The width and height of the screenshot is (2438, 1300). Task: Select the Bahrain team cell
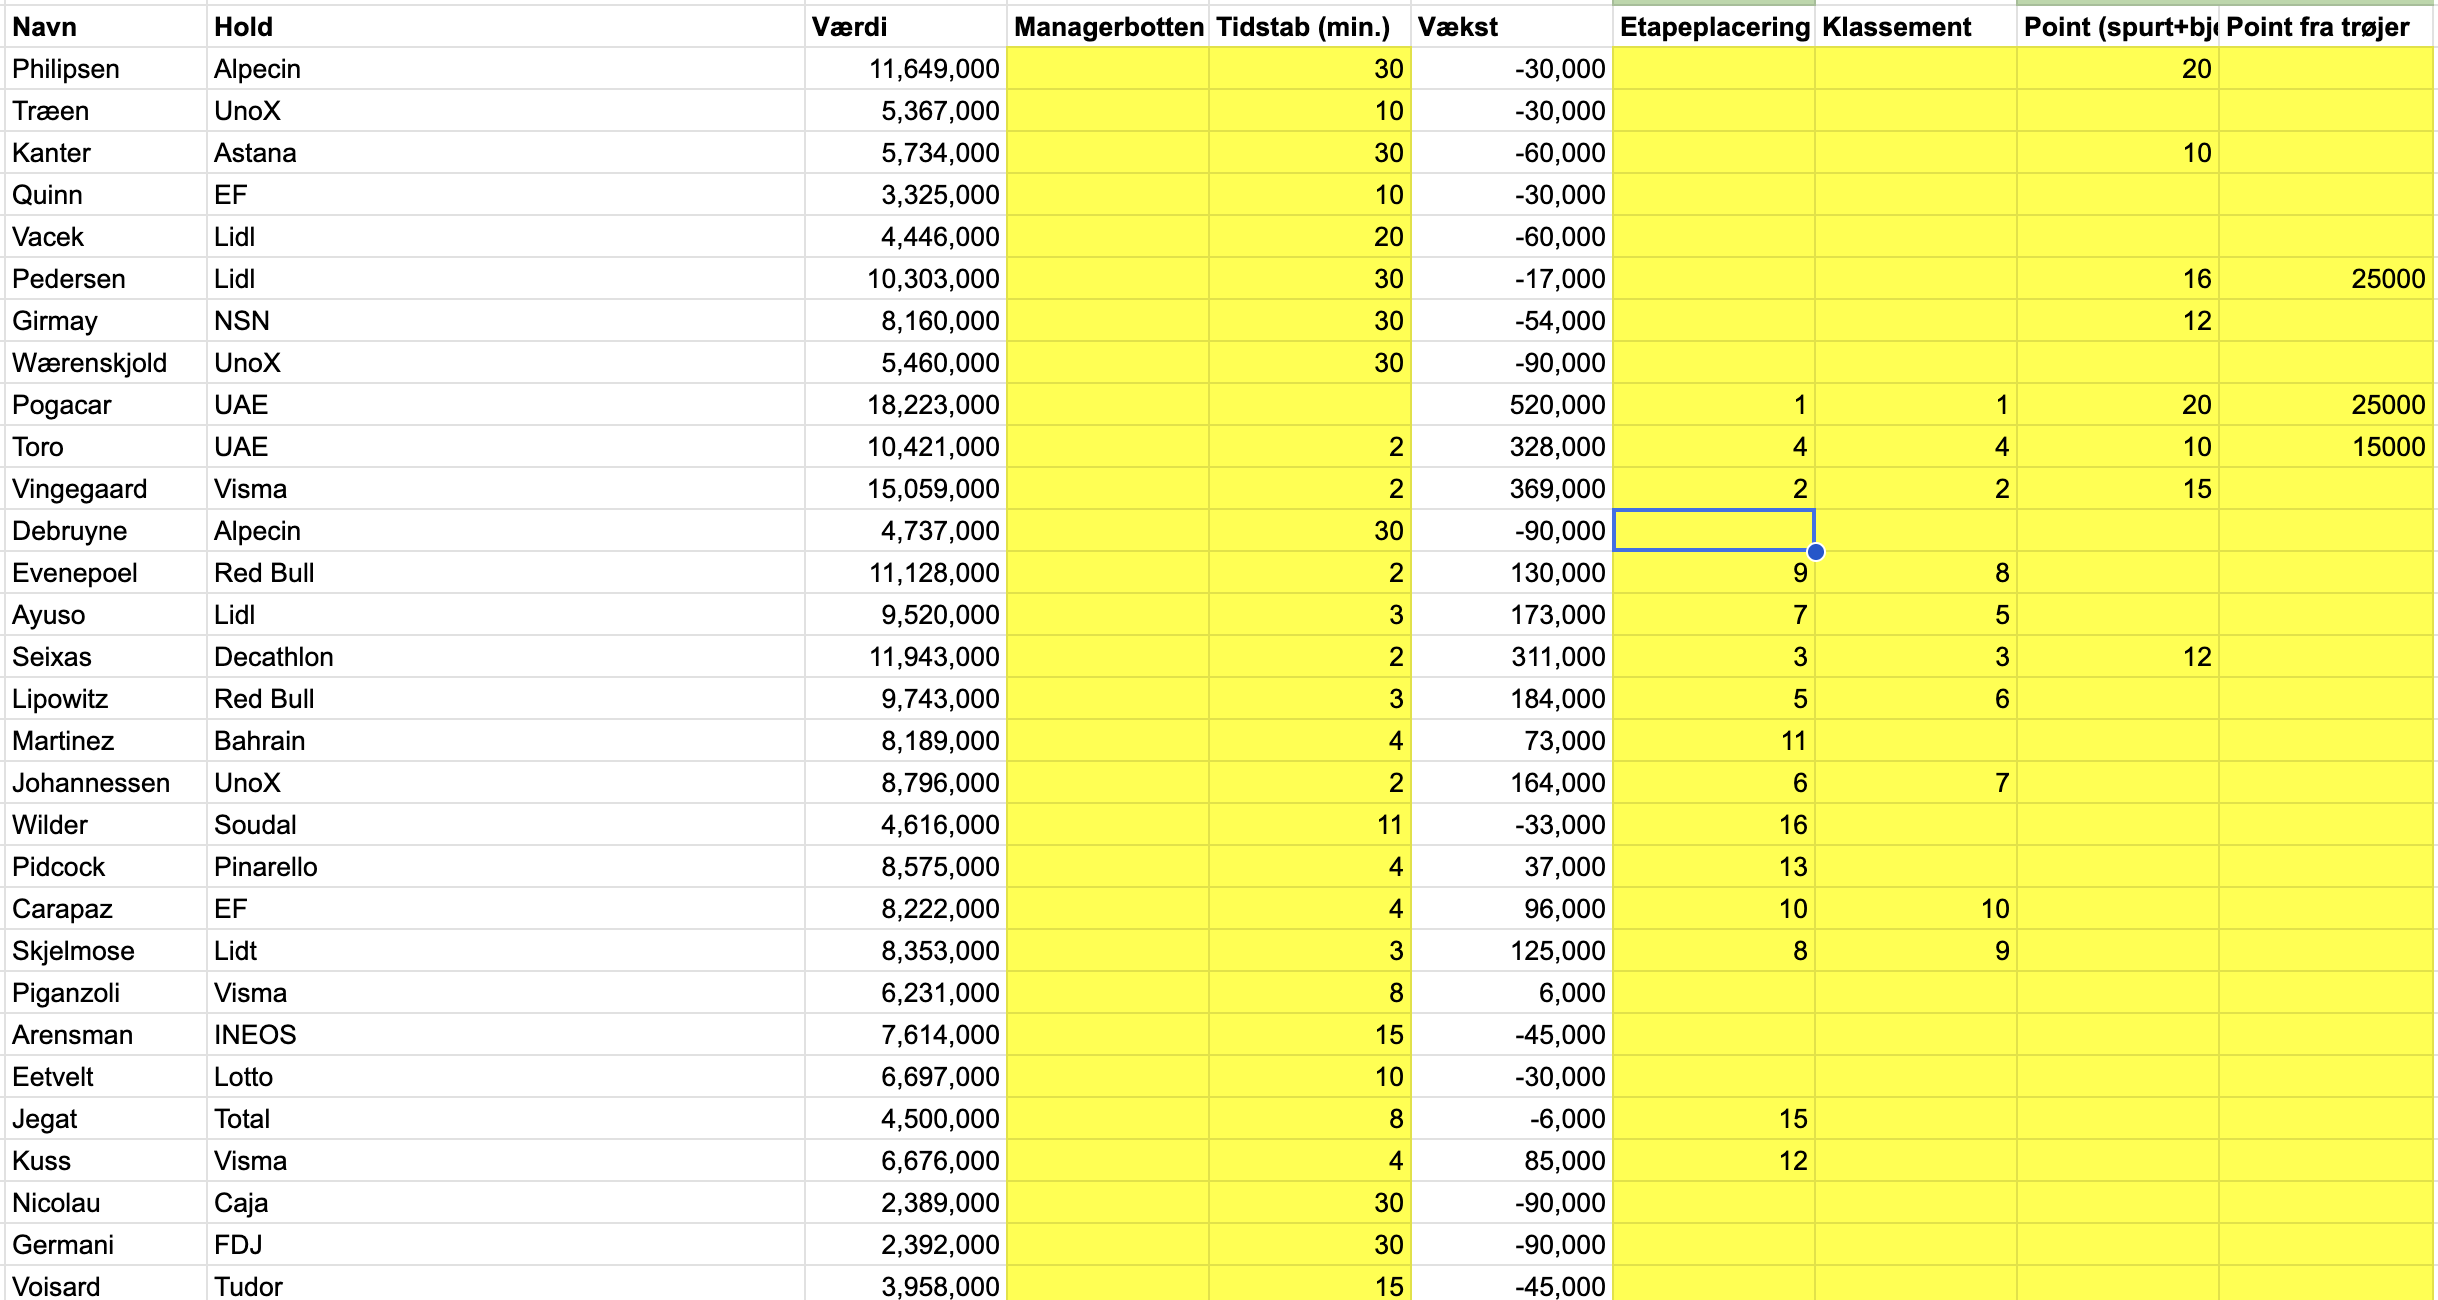click(506, 741)
